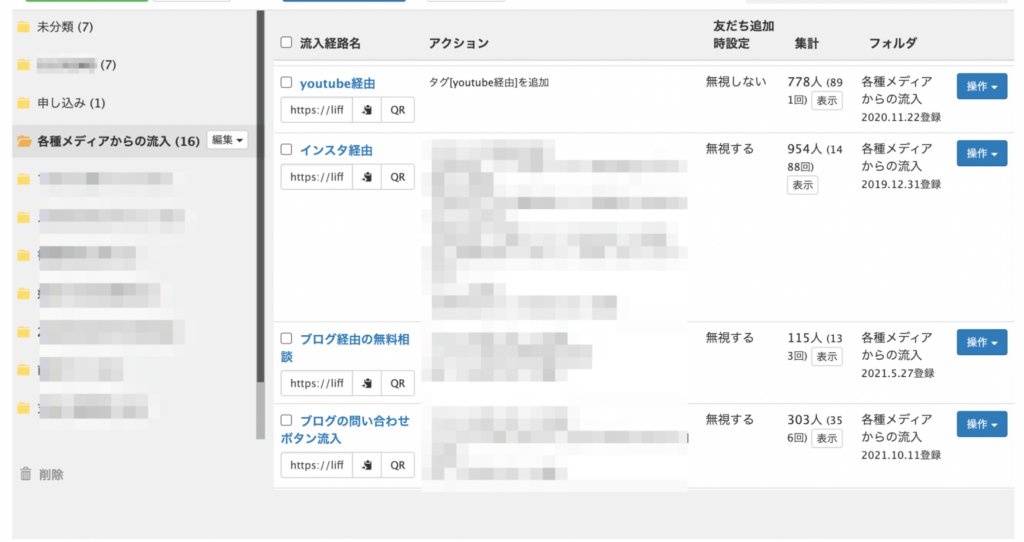Open QR code for youtube経由
The height and width of the screenshot is (542, 1024).
pyautogui.click(x=397, y=110)
